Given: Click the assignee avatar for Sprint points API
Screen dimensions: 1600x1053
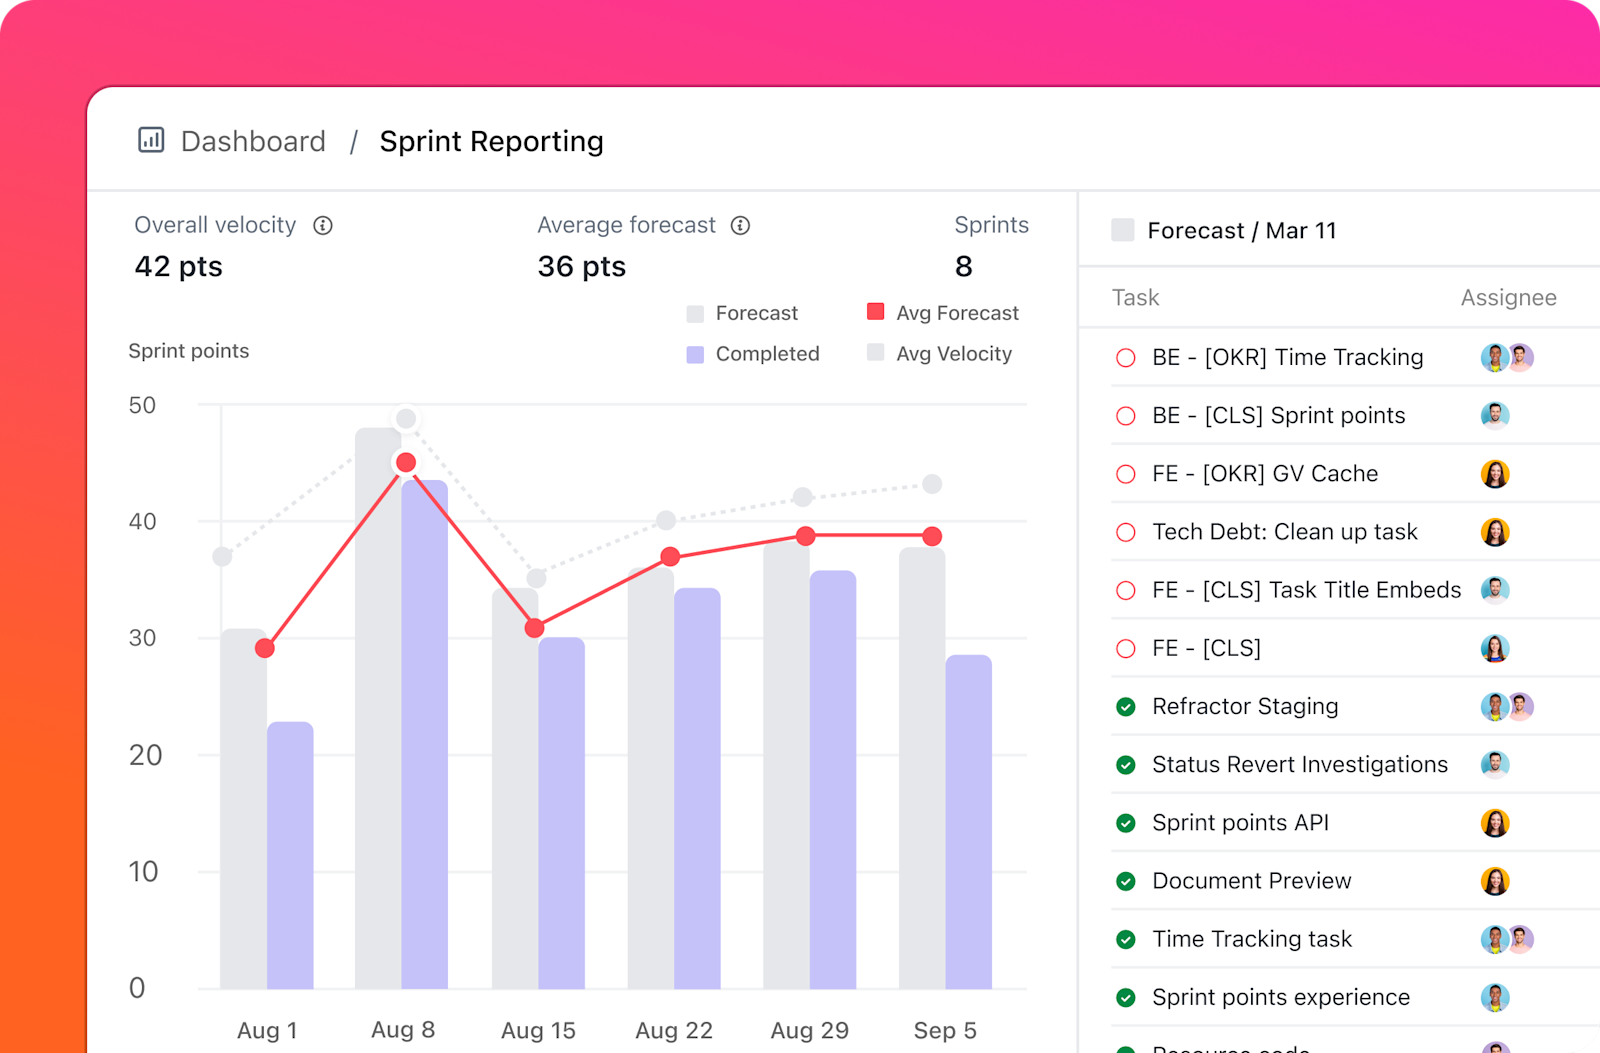Looking at the screenshot, I should pos(1495,822).
